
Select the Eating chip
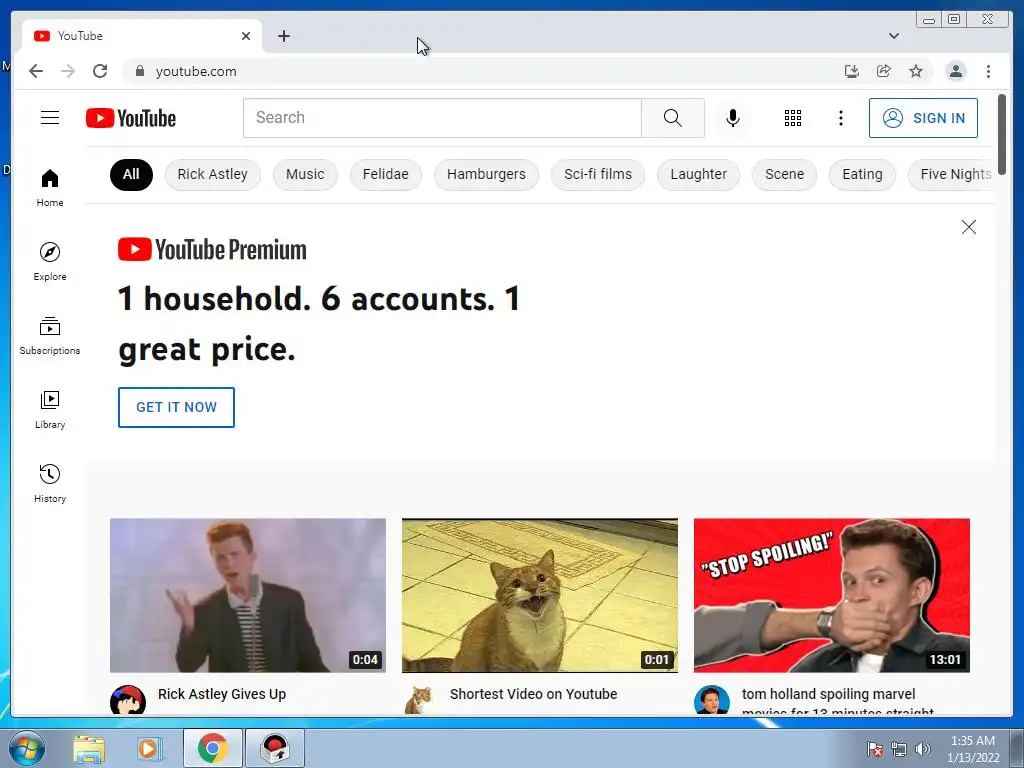(x=862, y=174)
